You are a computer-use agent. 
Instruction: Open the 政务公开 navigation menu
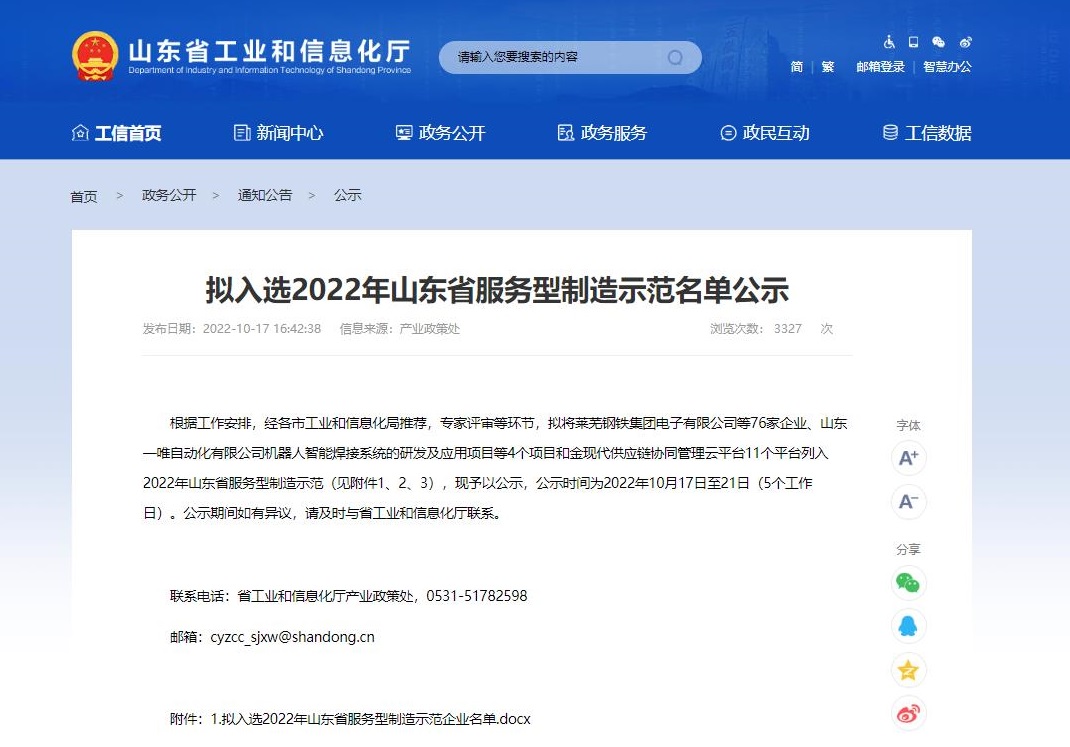click(441, 133)
